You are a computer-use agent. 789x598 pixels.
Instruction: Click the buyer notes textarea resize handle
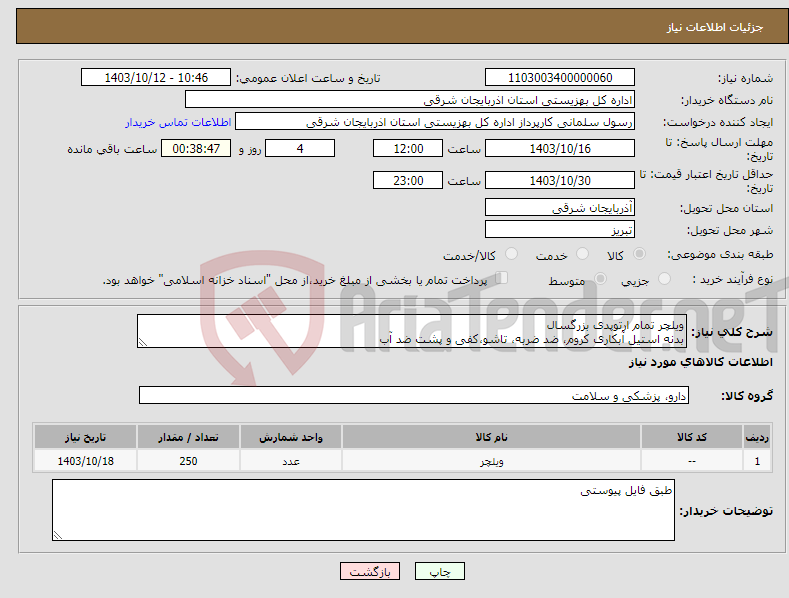58,535
